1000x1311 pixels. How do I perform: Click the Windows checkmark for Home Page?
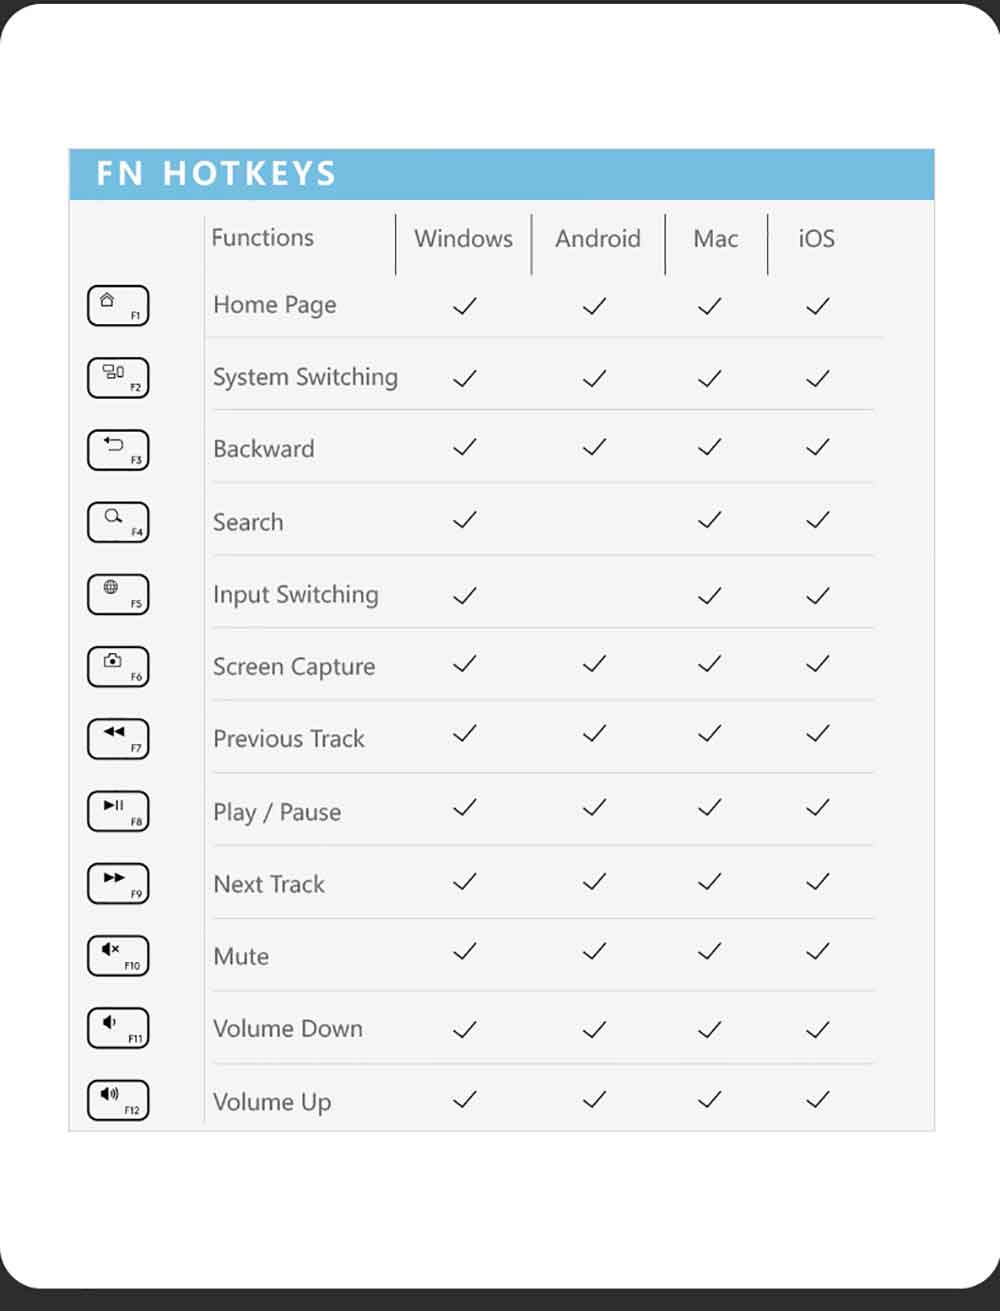(465, 306)
